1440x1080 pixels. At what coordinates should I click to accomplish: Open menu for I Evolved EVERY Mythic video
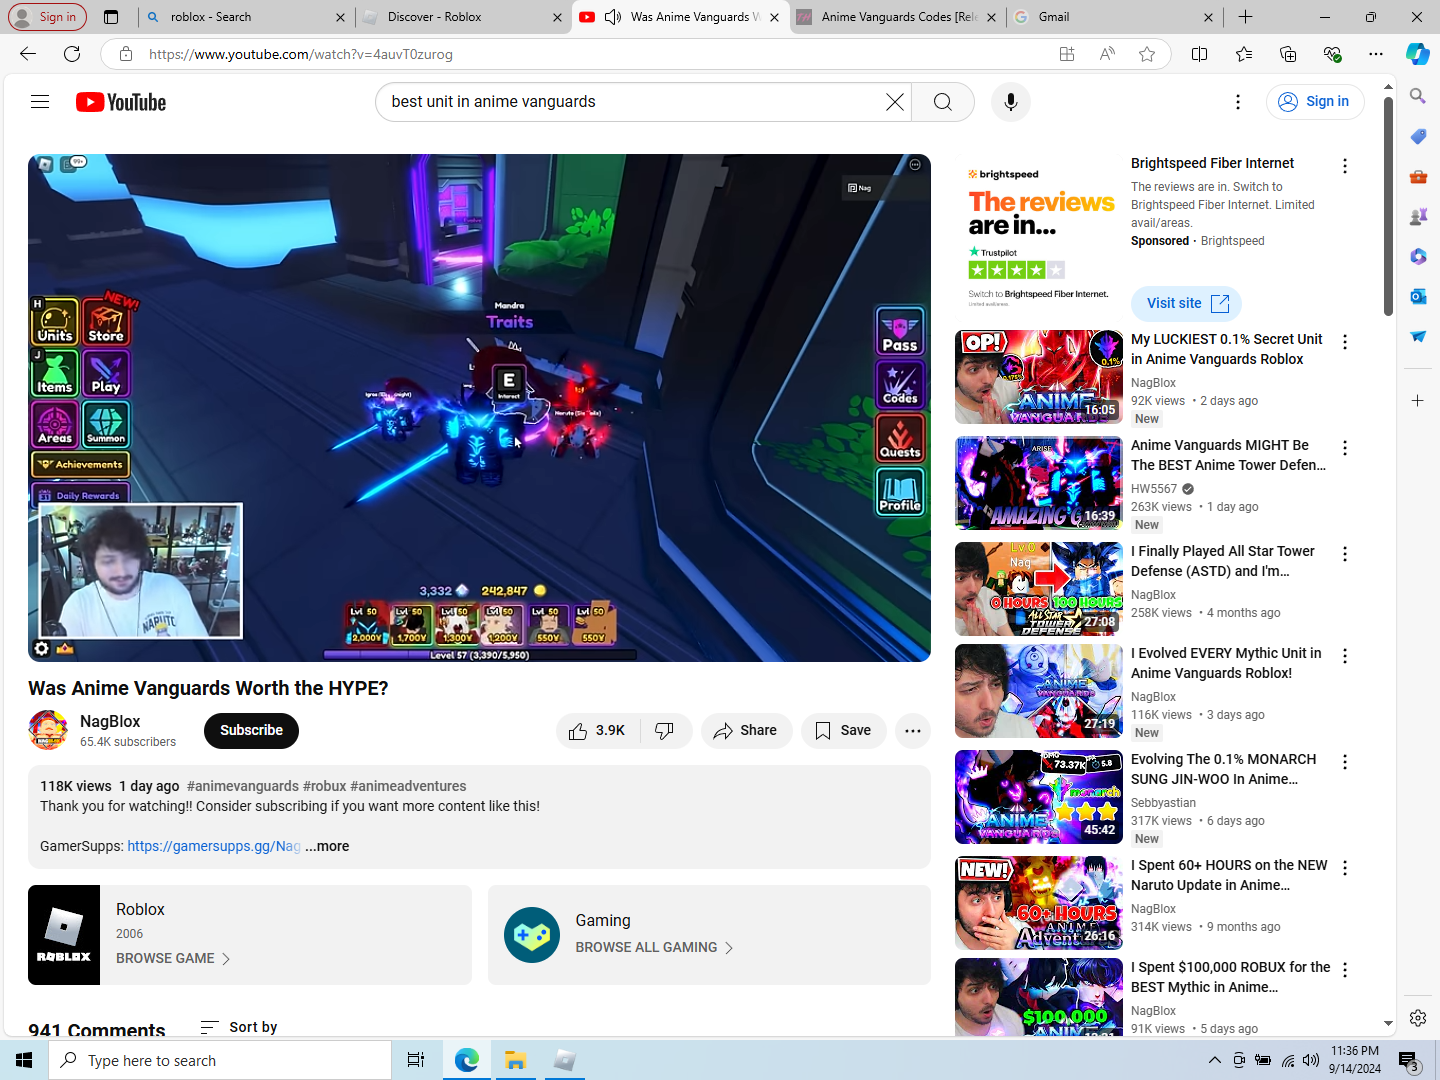click(1345, 656)
